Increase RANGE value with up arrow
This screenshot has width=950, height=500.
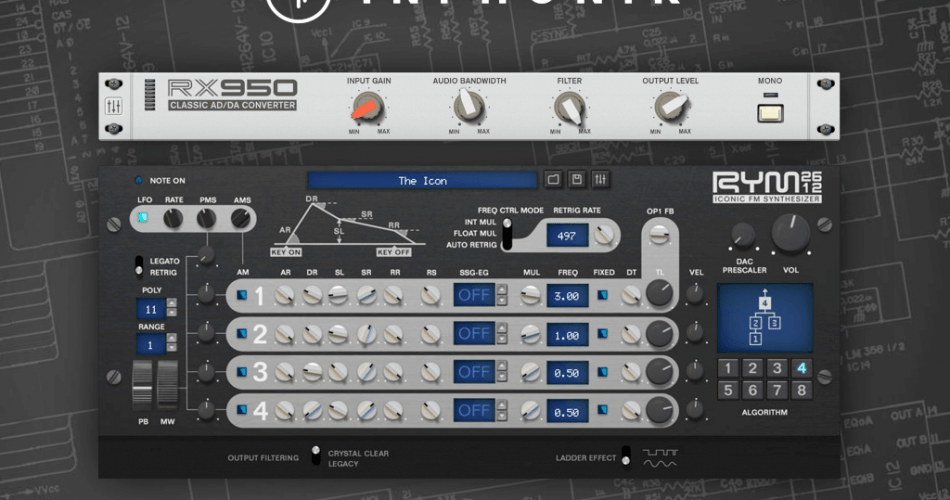coord(172,338)
